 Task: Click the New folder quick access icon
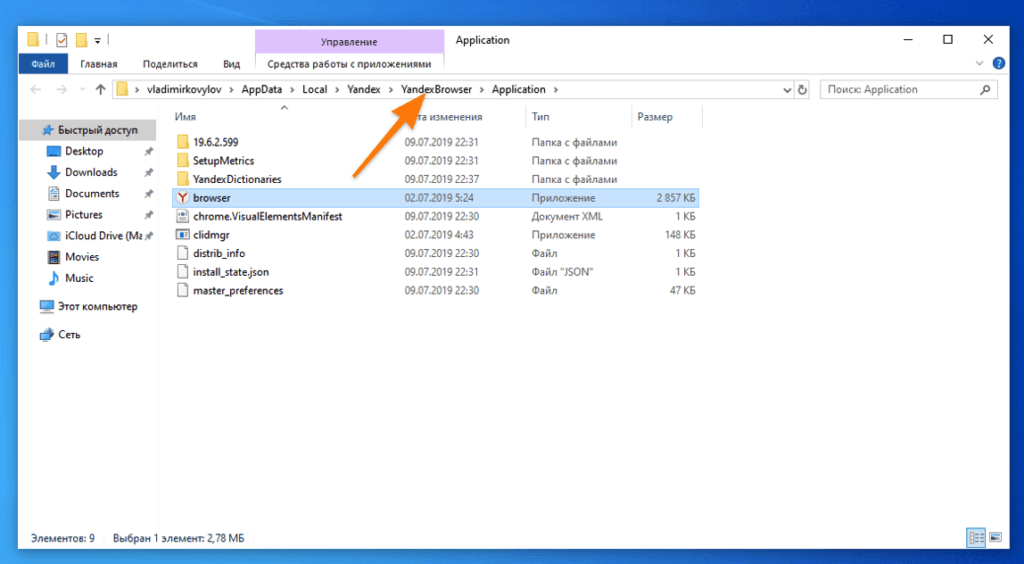click(81, 40)
